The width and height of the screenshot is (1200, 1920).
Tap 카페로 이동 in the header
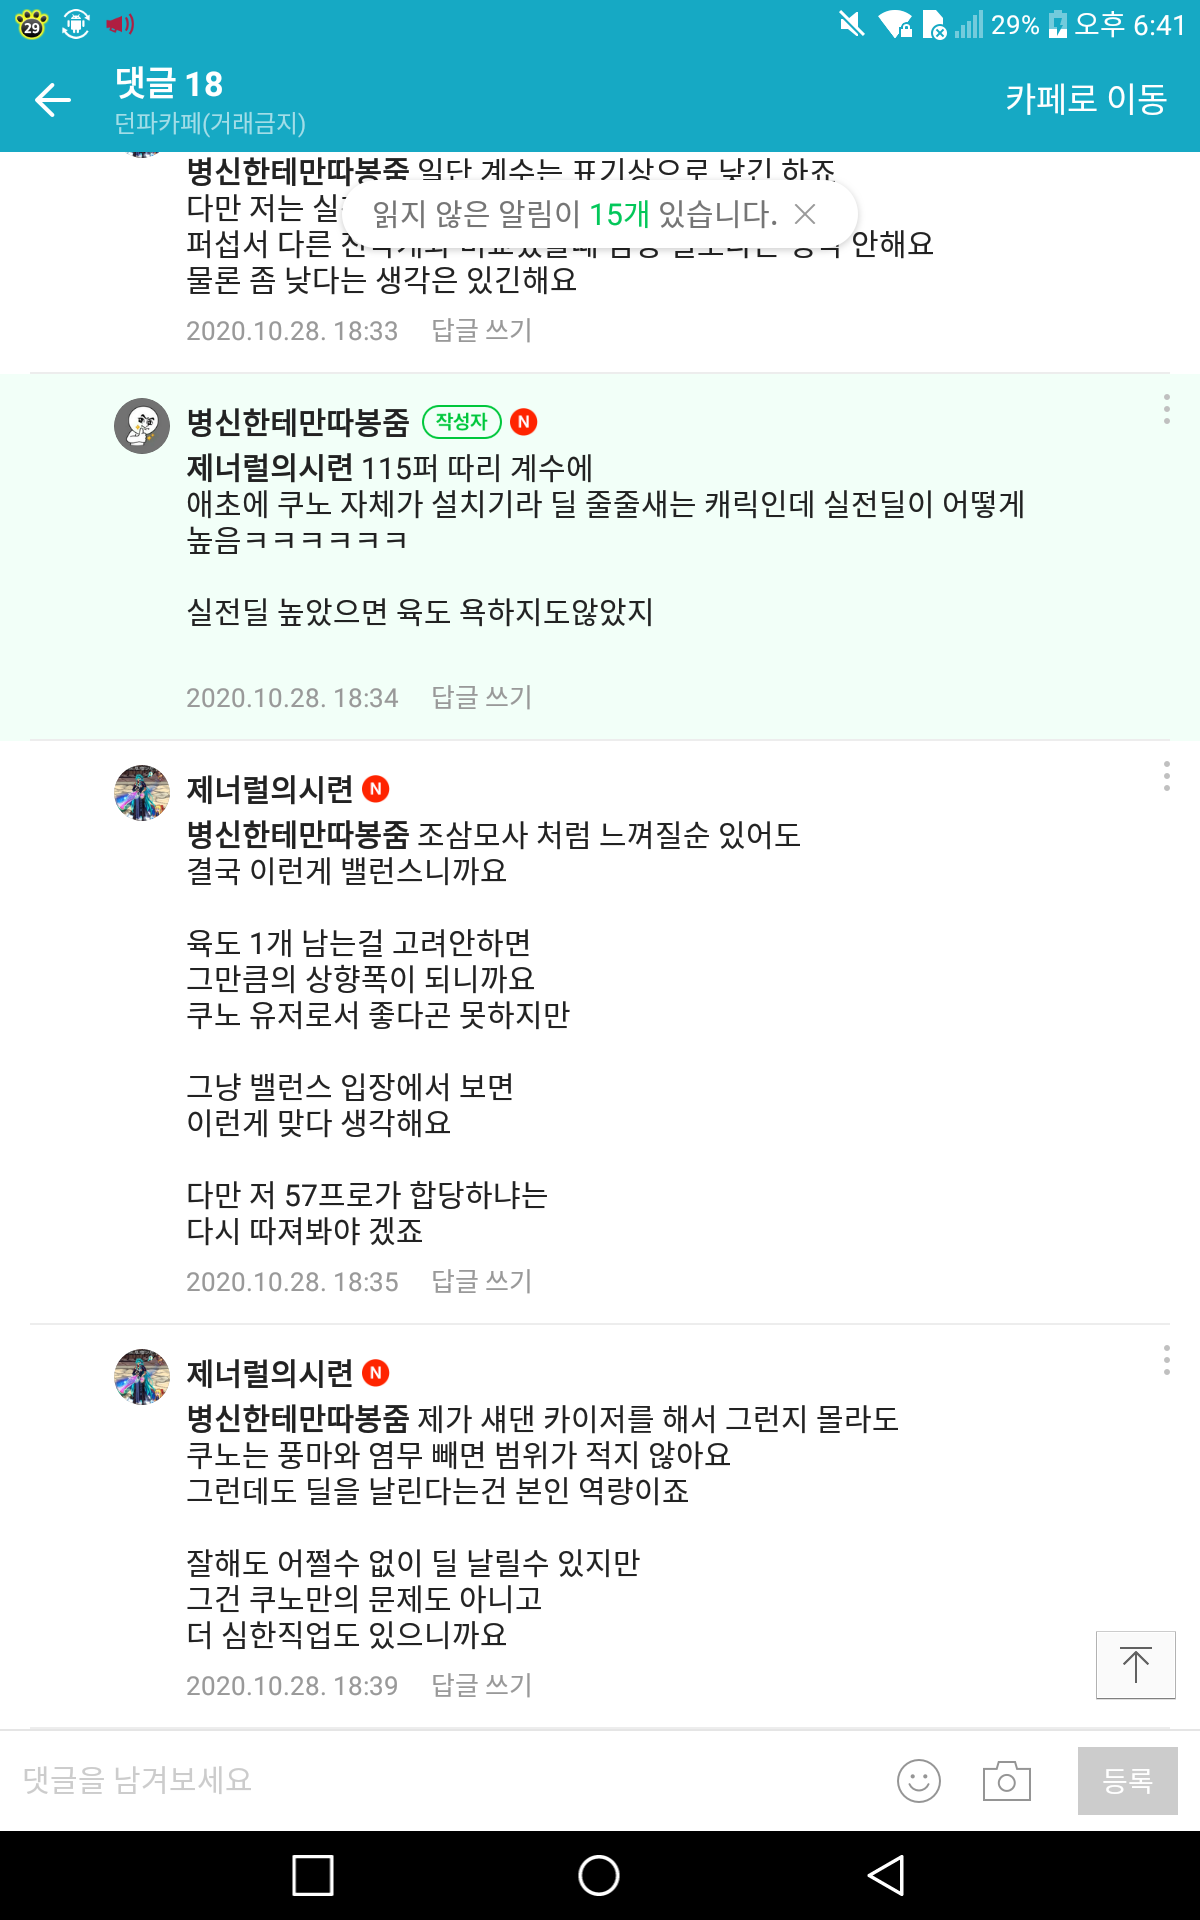(1086, 99)
